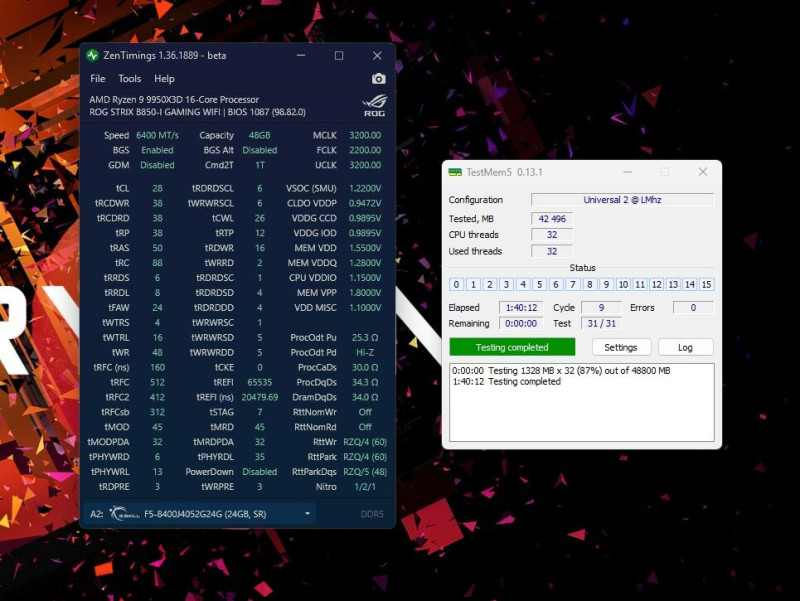Click the tRFC (ns) value 160
The width and height of the screenshot is (800, 601).
click(157, 367)
